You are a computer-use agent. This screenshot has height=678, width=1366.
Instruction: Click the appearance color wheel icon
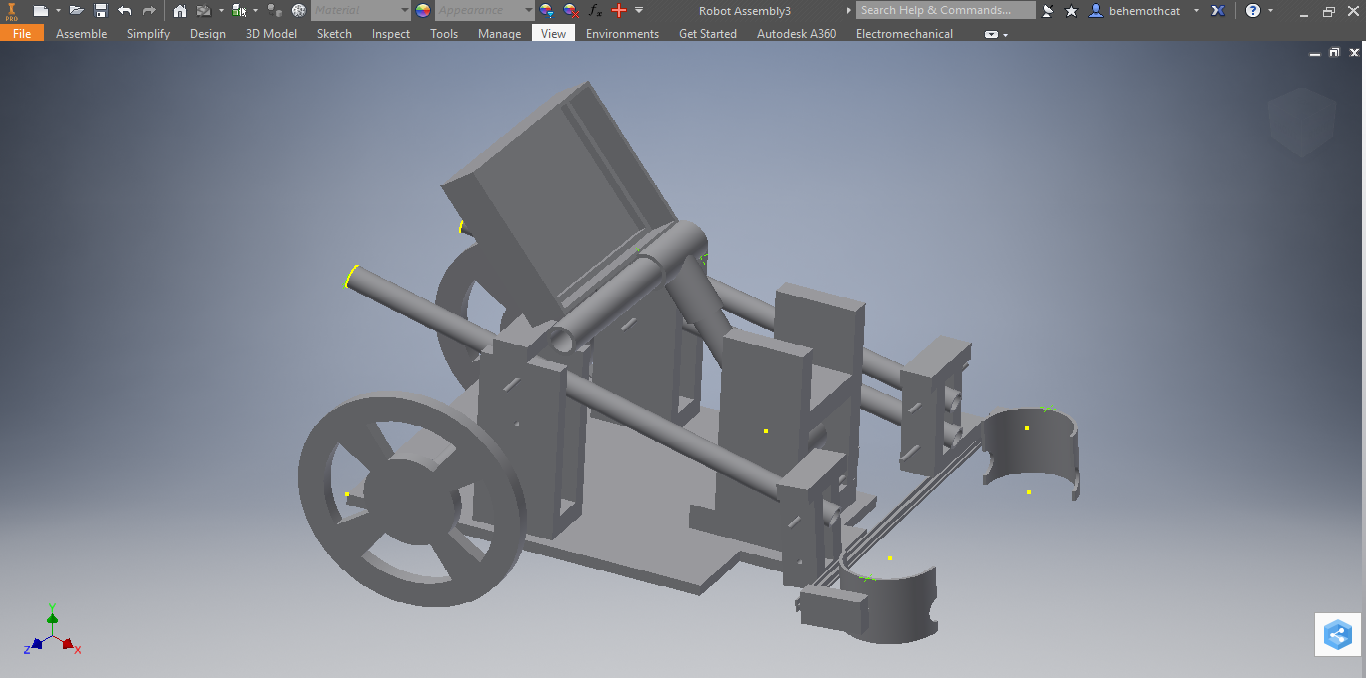[x=423, y=10]
